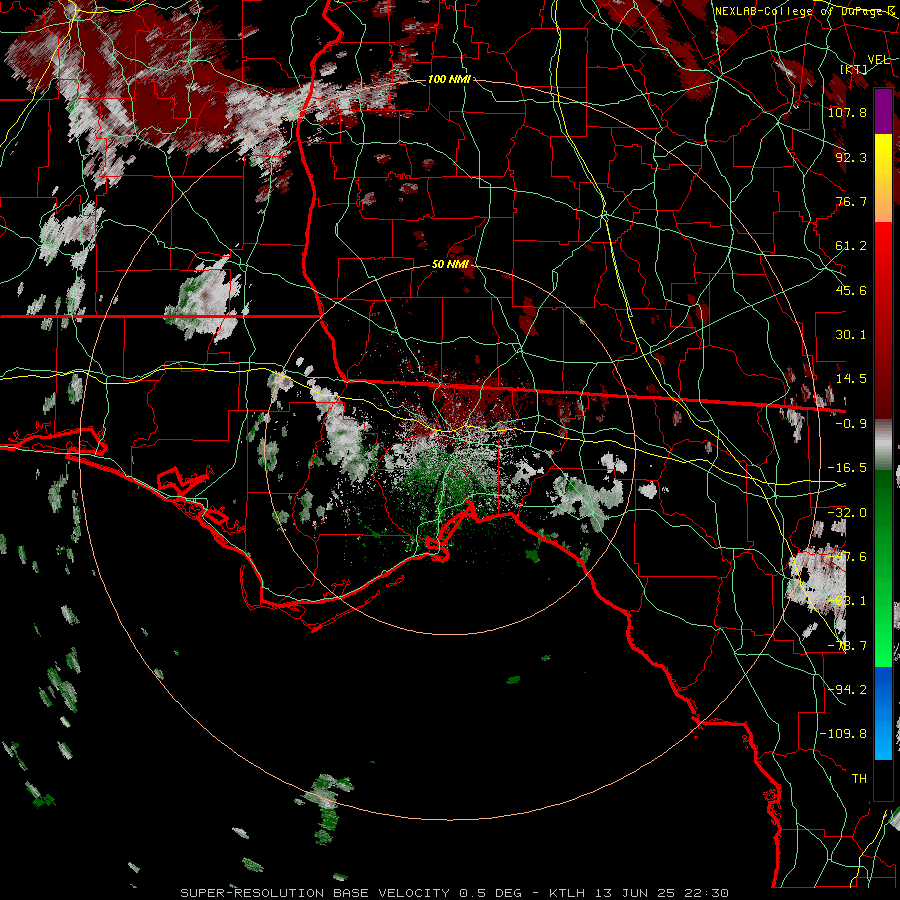Click the 92.3 velocity scale value
900x900 pixels.
(x=851, y=157)
